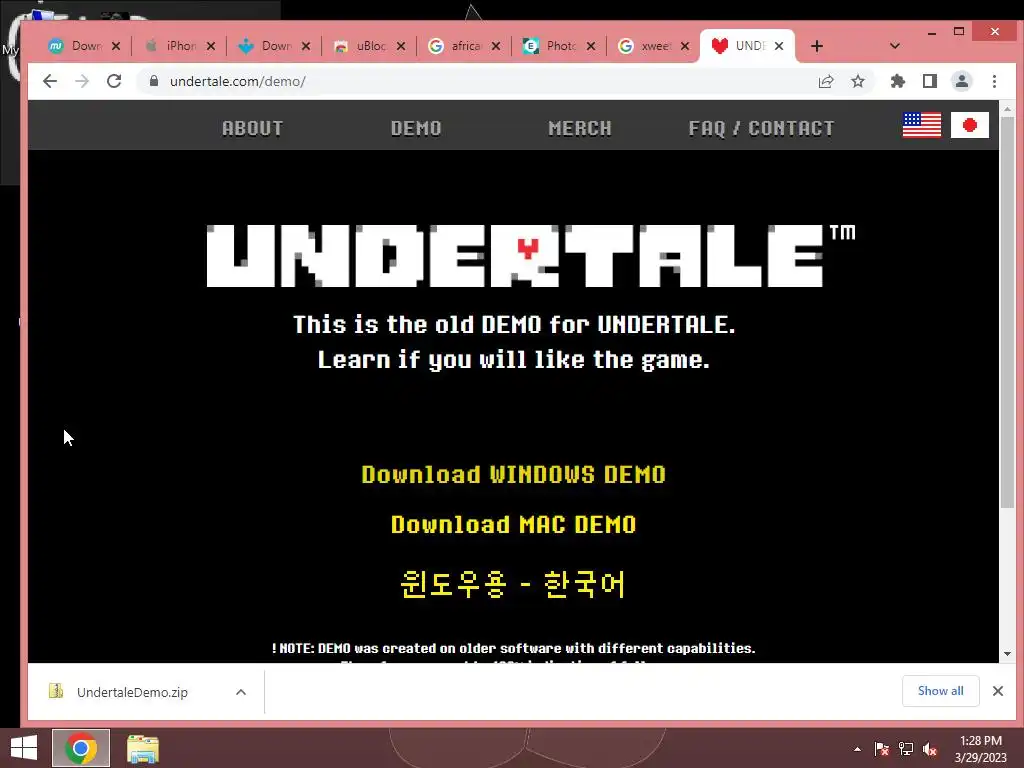Image resolution: width=1024 pixels, height=768 pixels.
Task: Reload the current page
Action: [x=114, y=81]
